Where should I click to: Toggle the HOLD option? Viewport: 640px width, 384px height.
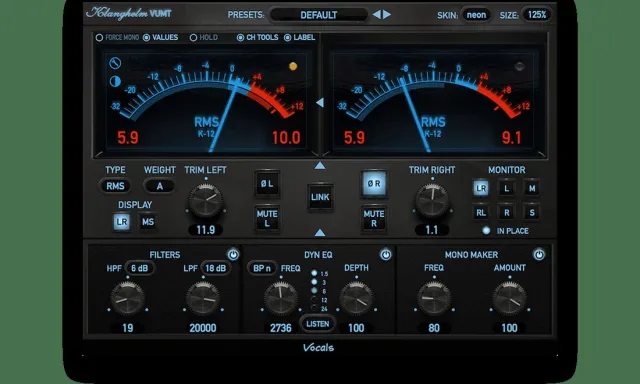(204, 38)
